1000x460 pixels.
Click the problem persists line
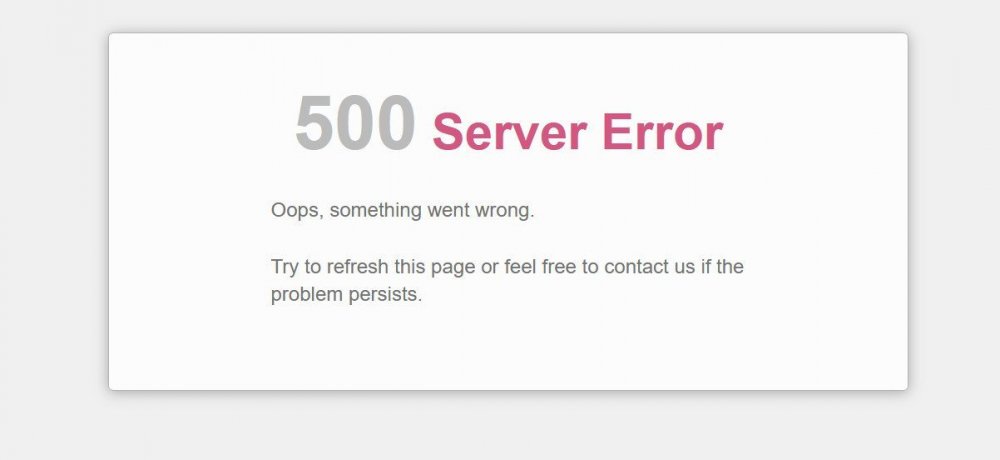point(346,295)
